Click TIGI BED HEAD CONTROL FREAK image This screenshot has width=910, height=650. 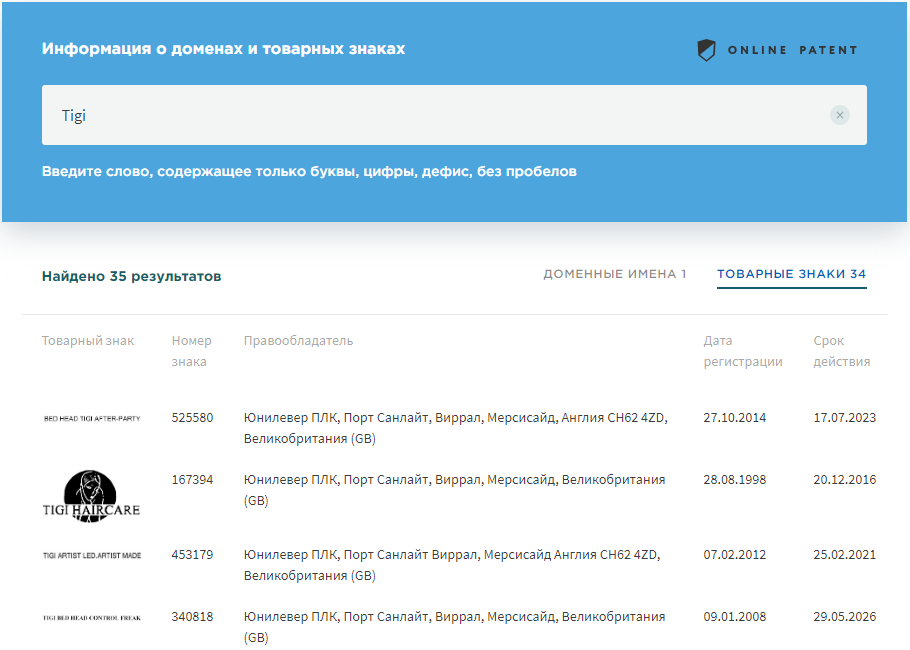92,618
